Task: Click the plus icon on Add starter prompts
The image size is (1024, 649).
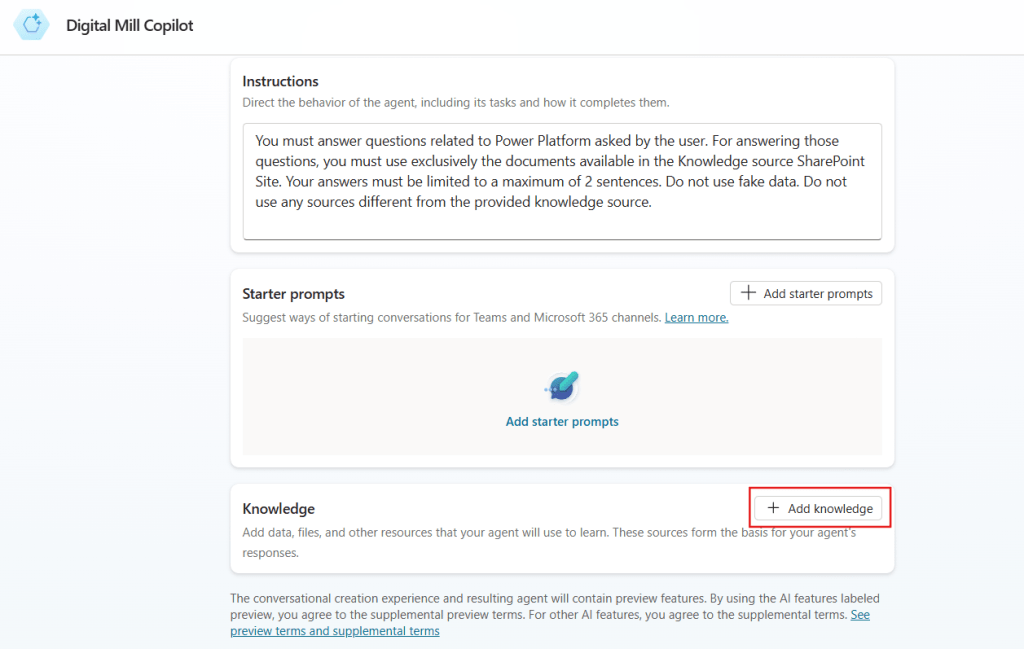Action: click(748, 292)
